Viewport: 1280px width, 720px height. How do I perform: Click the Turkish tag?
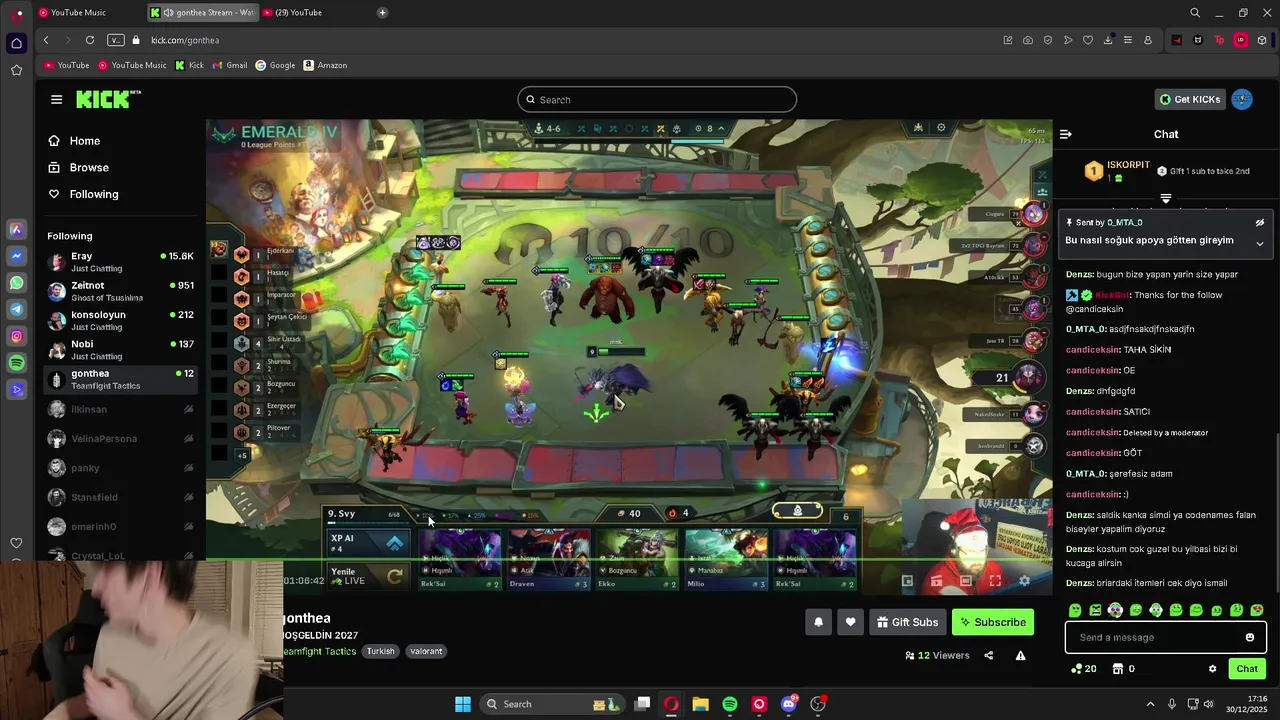380,651
